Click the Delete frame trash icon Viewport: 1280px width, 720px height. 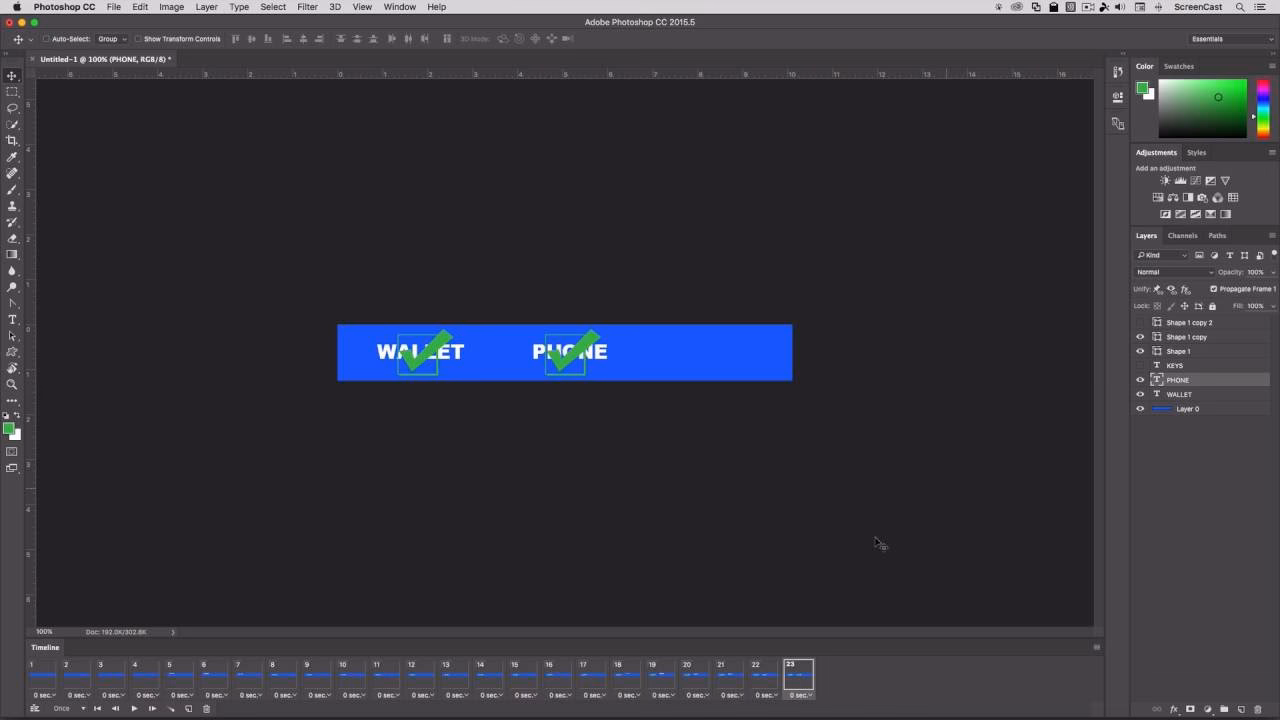tap(206, 708)
